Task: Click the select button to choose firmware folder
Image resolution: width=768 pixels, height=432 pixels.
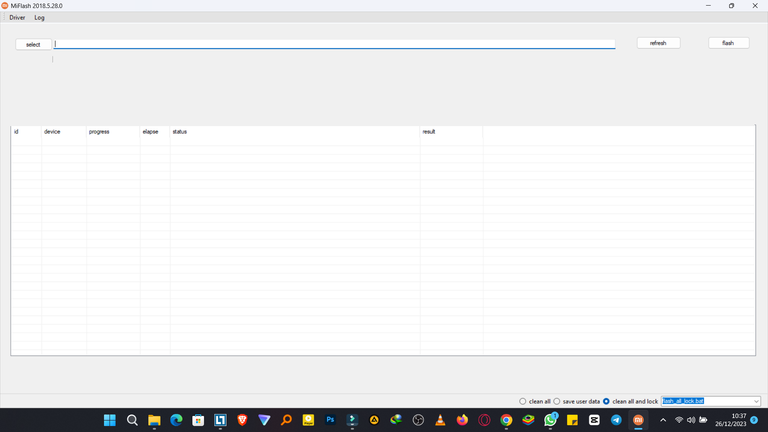Action: coord(33,45)
